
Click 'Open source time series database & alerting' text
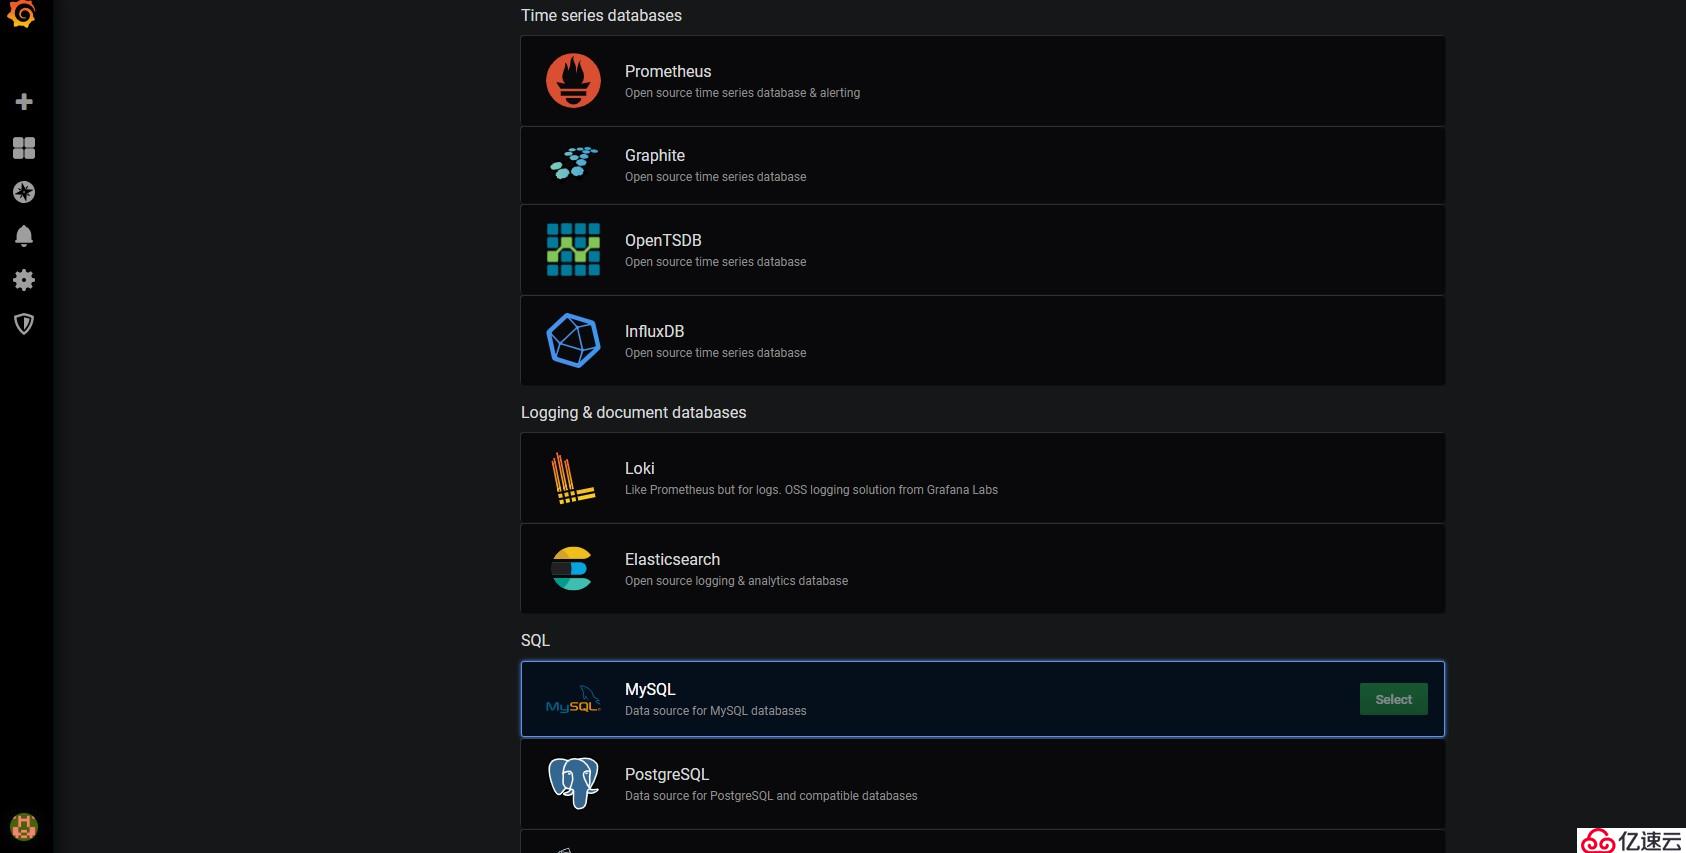742,93
